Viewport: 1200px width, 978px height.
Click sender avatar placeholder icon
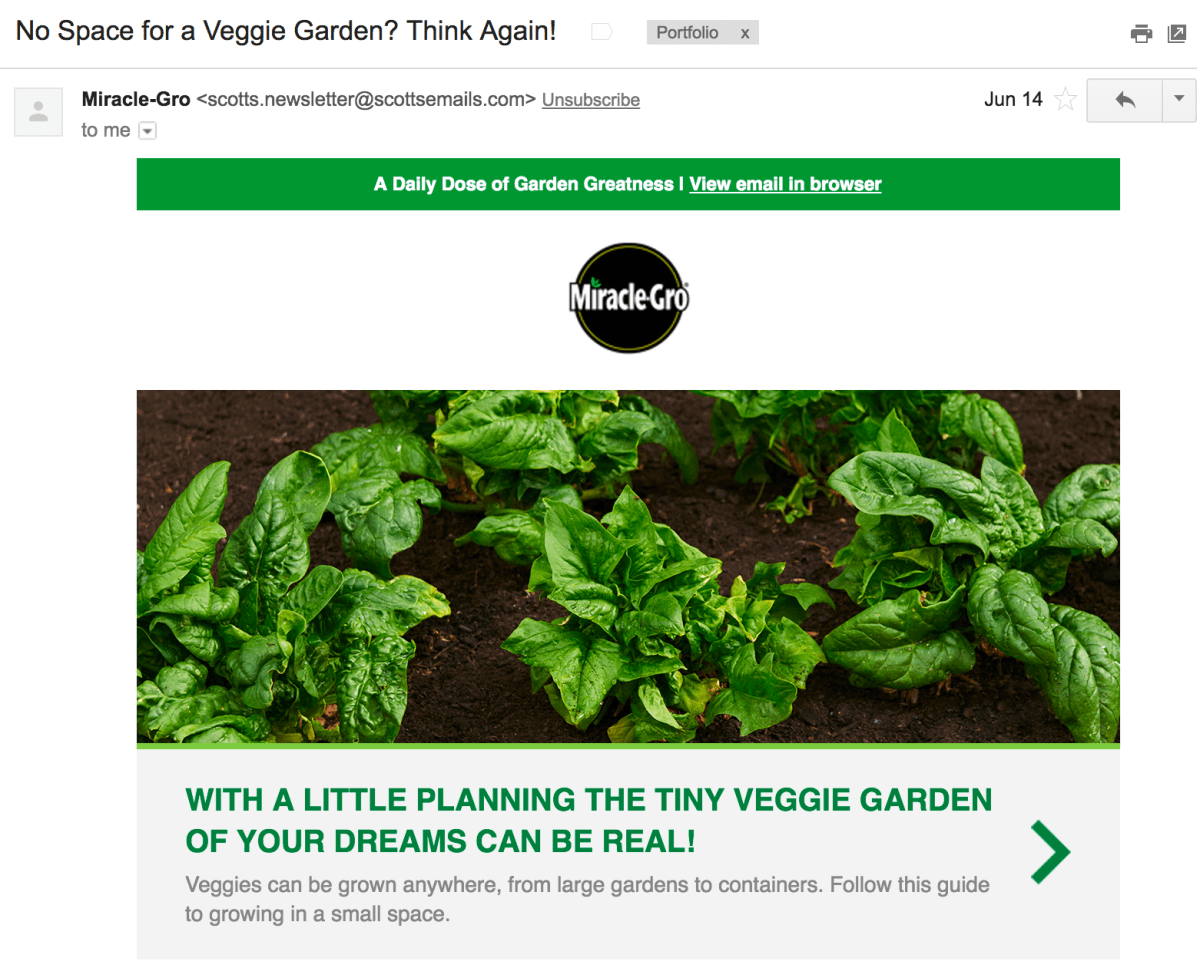tap(38, 111)
